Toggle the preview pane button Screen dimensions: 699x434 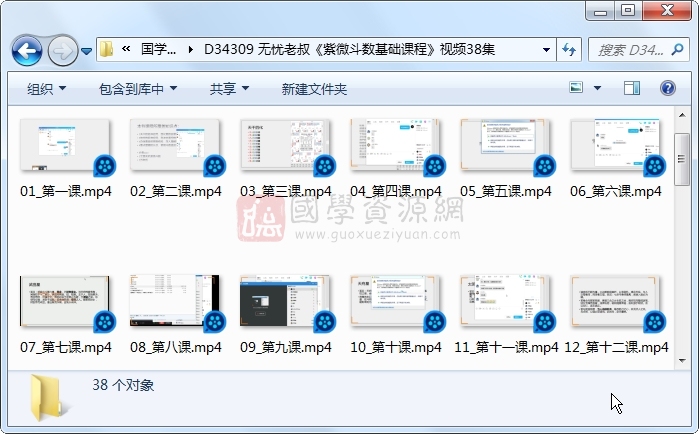click(x=631, y=88)
